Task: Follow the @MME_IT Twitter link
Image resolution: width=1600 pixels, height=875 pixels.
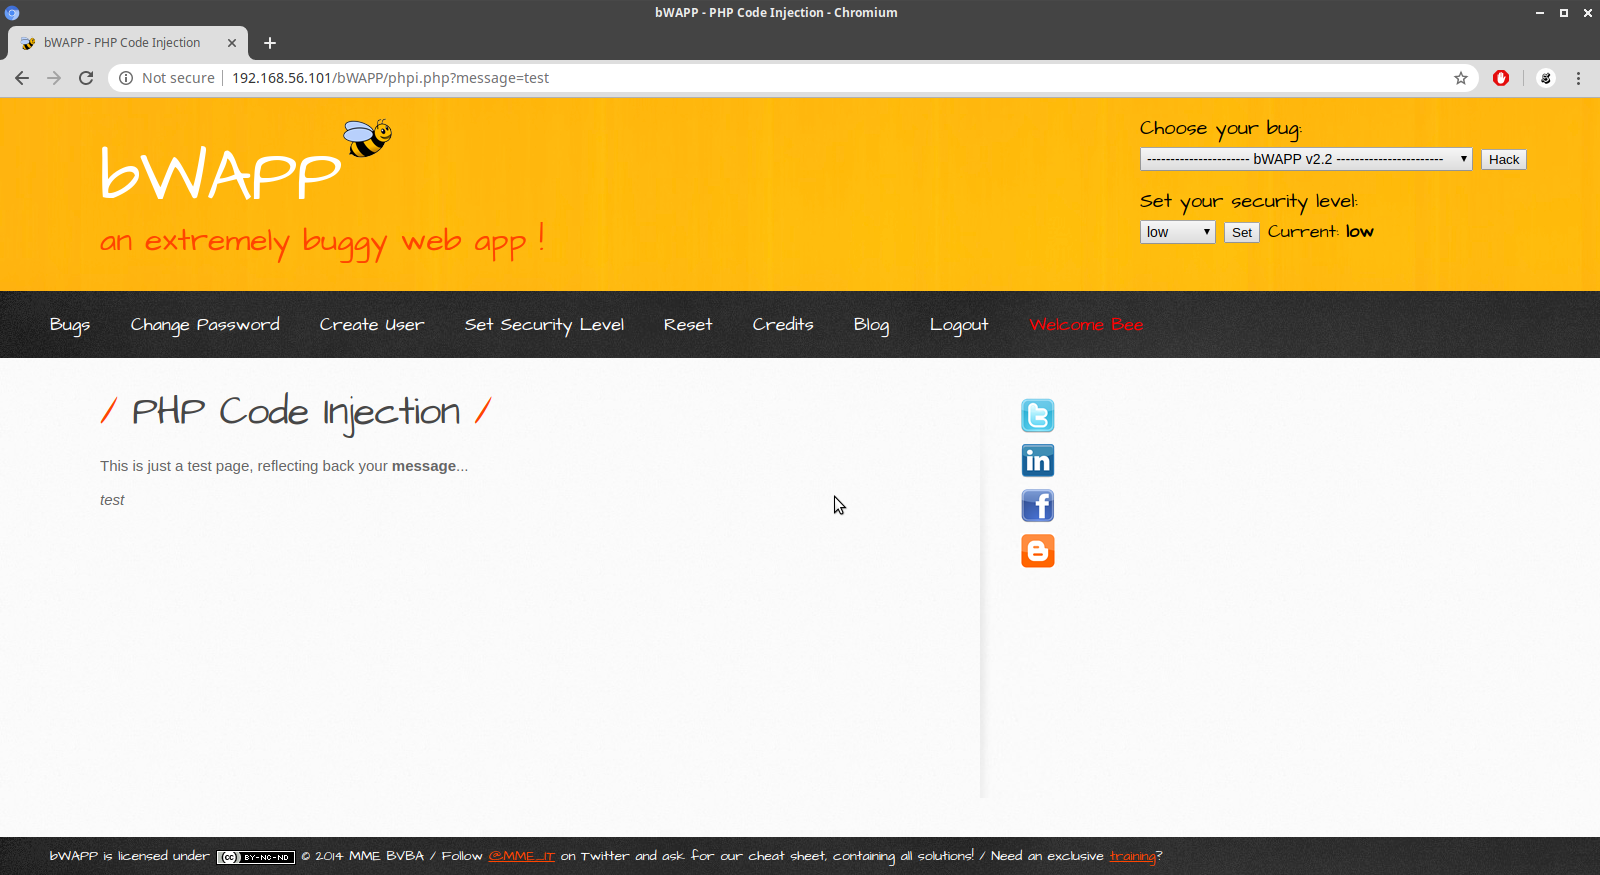Action: click(x=521, y=856)
